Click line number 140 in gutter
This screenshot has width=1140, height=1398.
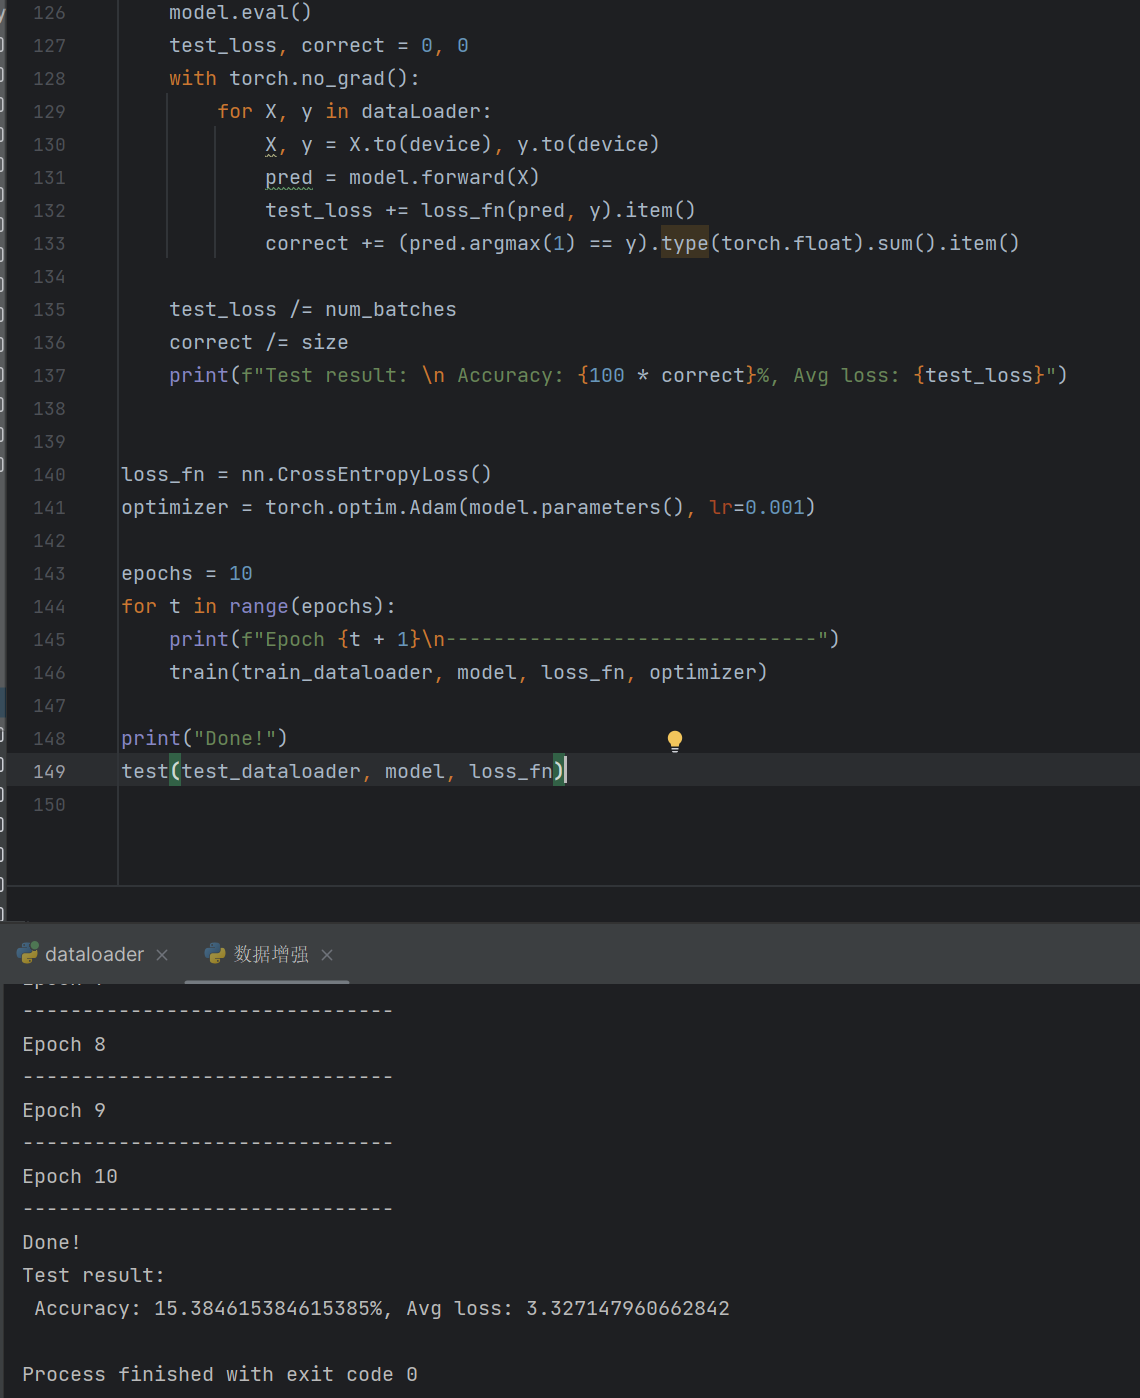click(49, 474)
